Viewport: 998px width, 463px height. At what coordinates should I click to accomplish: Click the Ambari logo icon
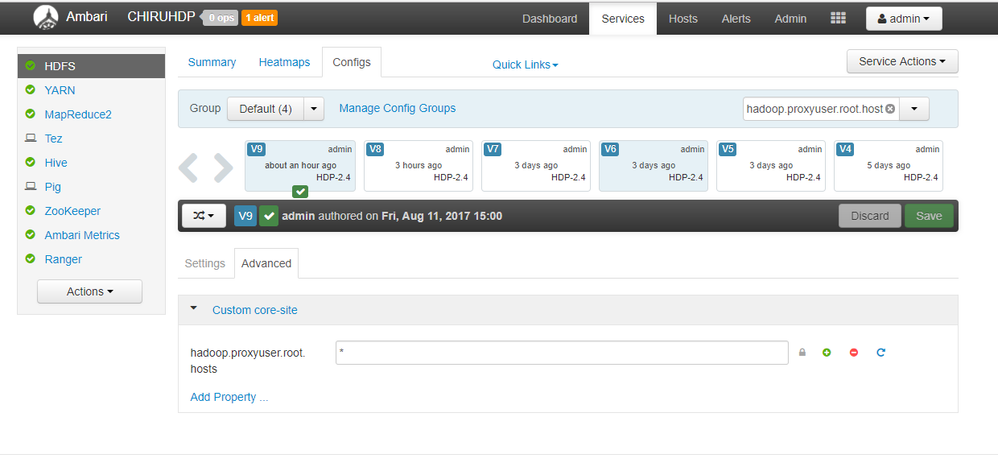click(46, 18)
